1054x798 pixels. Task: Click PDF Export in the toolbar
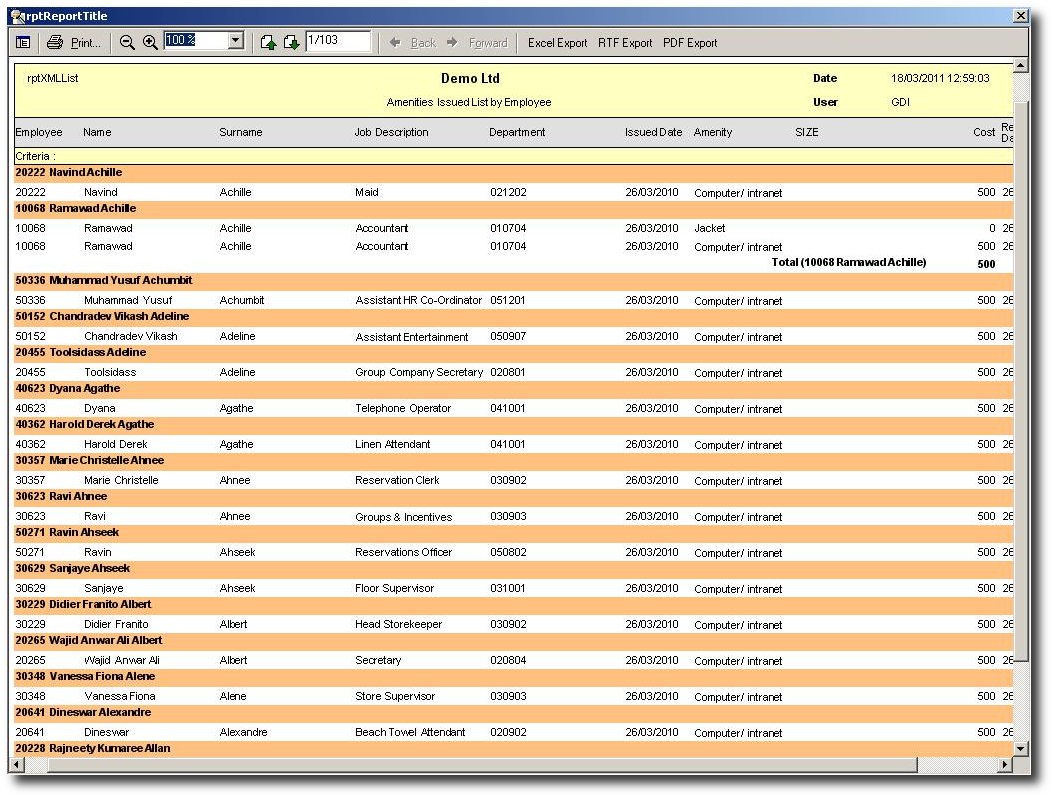tap(690, 43)
